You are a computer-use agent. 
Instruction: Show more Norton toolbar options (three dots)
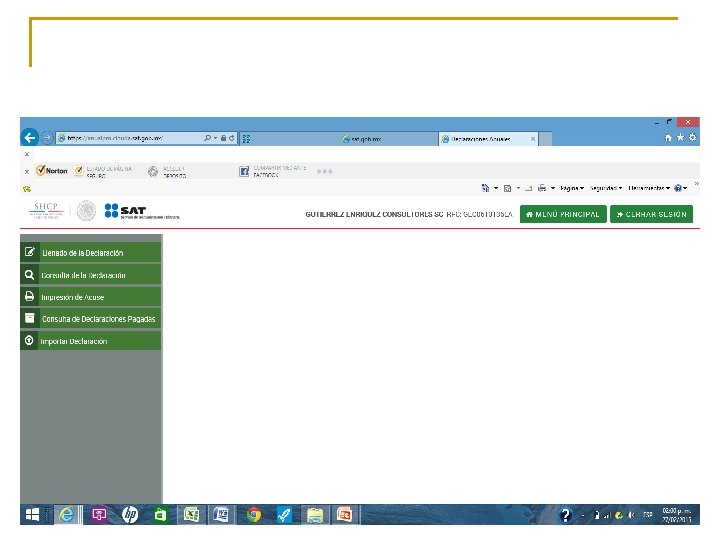(x=324, y=171)
